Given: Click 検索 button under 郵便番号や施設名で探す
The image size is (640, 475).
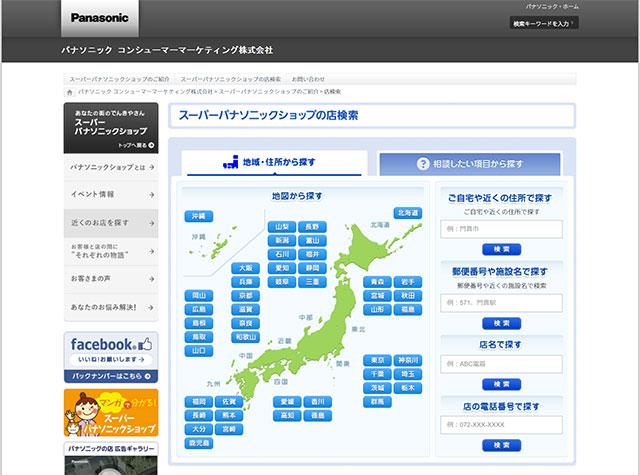Looking at the screenshot, I should click(502, 323).
